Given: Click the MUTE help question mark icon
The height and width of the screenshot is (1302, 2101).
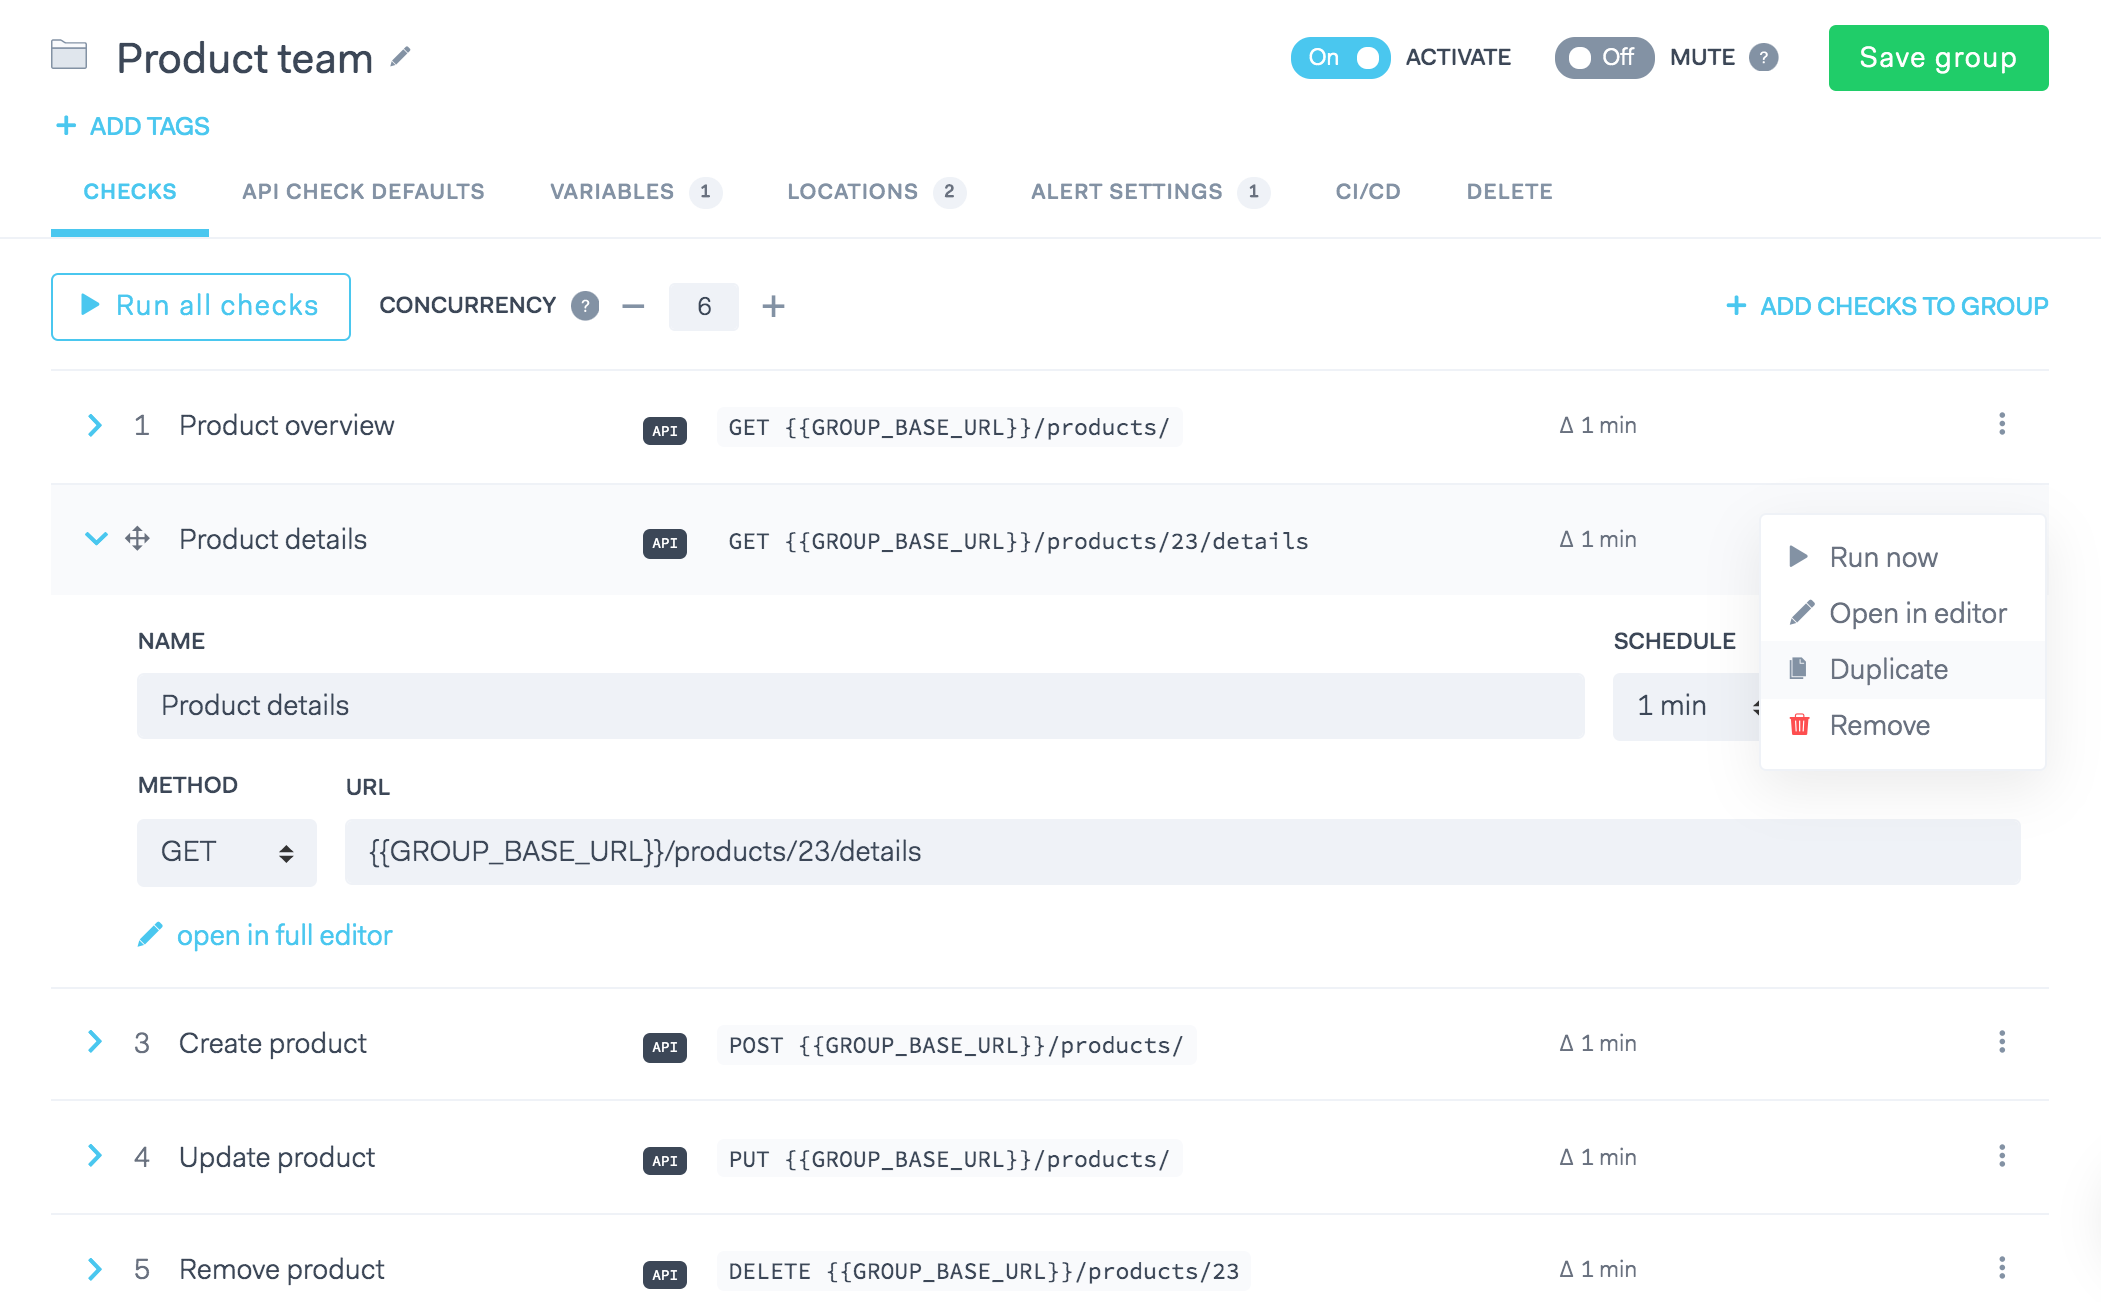Looking at the screenshot, I should point(1764,58).
